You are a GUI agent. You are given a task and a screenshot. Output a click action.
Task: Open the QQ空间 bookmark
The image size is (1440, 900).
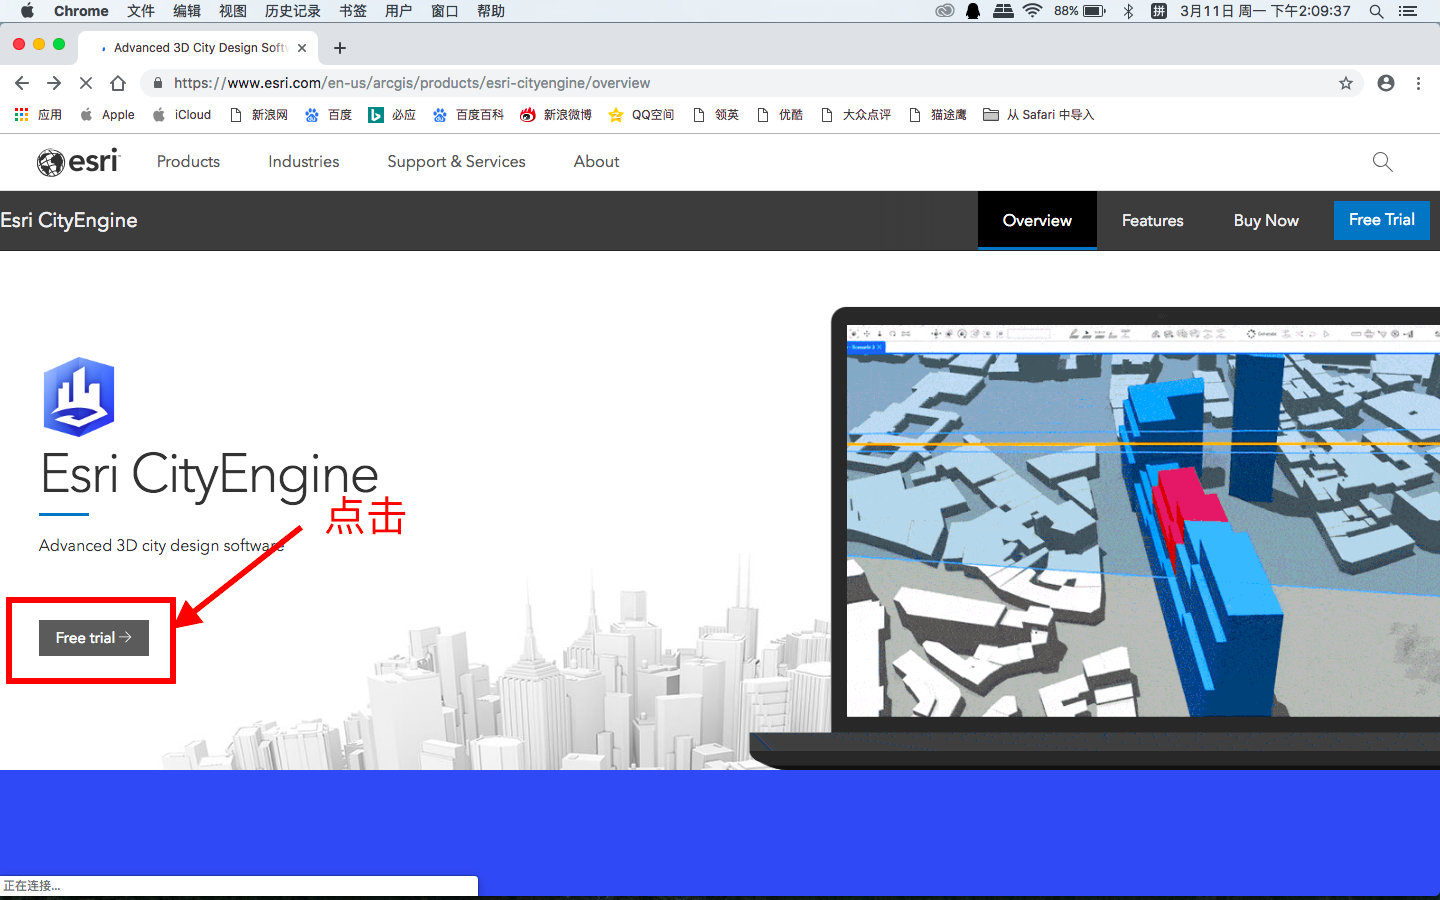point(641,115)
